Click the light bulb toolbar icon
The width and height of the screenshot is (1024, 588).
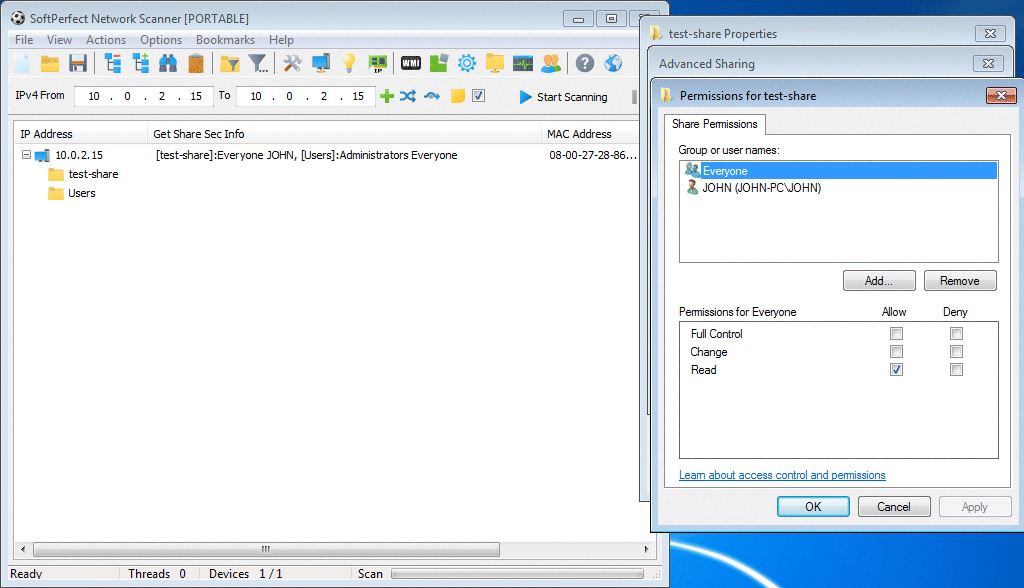(x=349, y=63)
